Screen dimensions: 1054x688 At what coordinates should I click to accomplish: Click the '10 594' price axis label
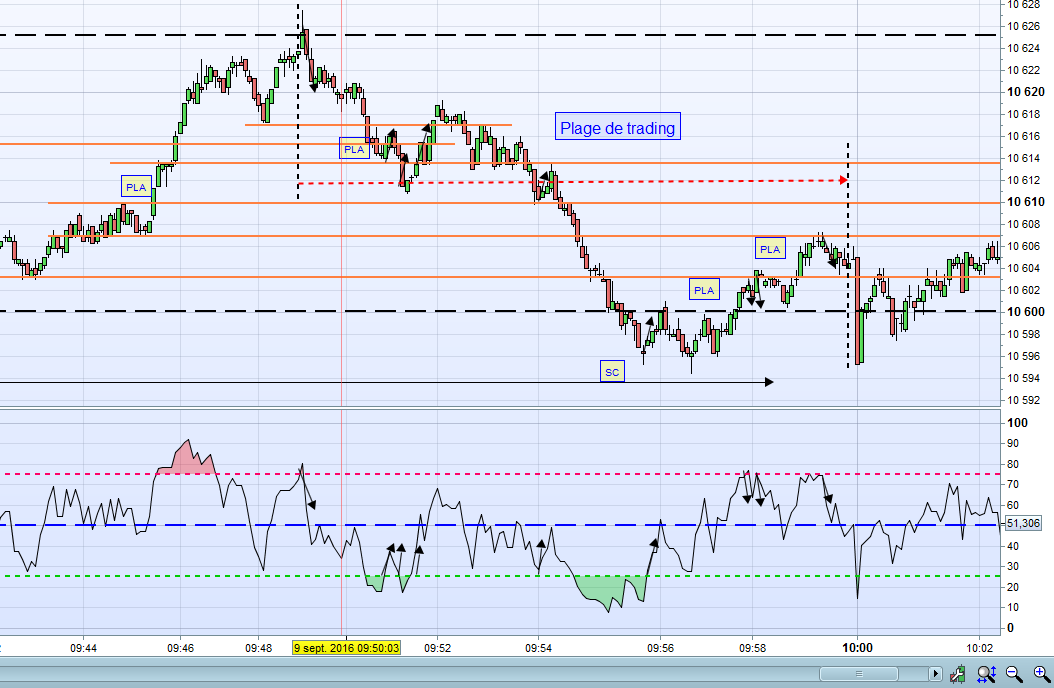[x=1023, y=378]
